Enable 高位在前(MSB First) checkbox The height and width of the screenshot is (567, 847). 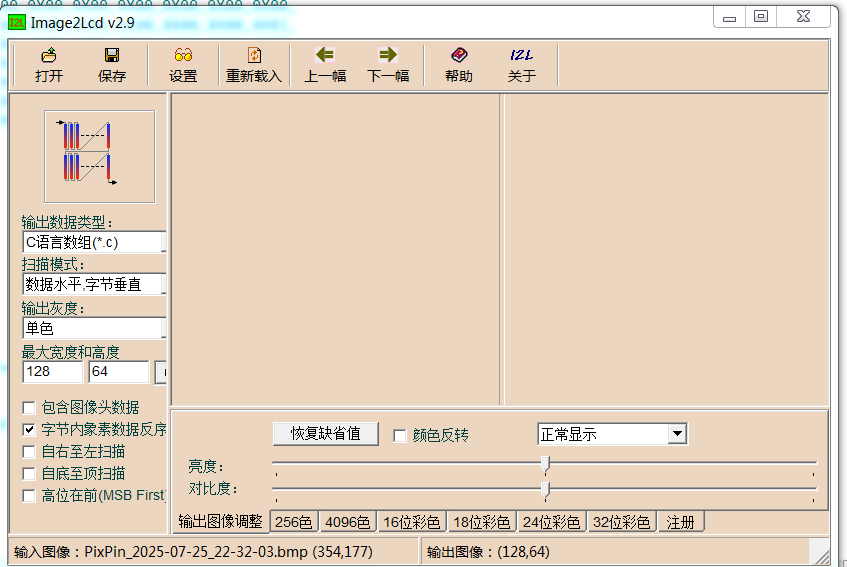29,496
